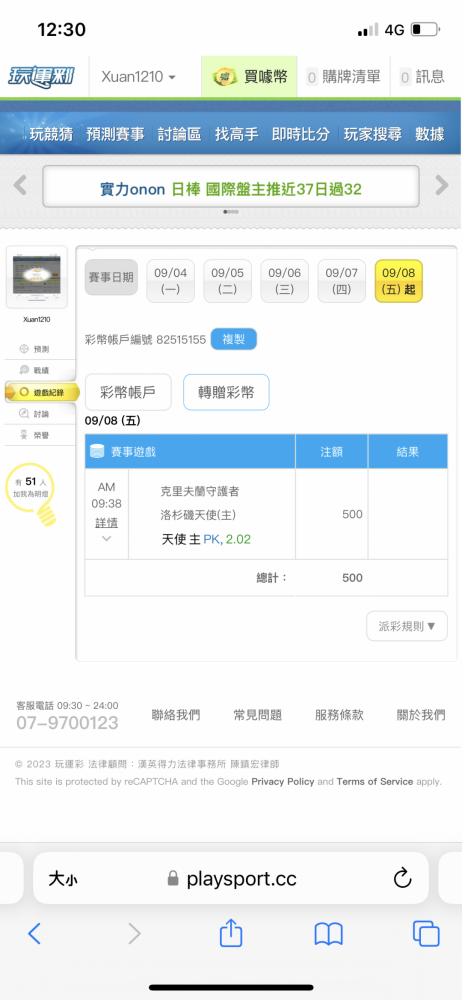Tap Safari 大小 text size button
The width and height of the screenshot is (462, 1000).
click(x=63, y=879)
